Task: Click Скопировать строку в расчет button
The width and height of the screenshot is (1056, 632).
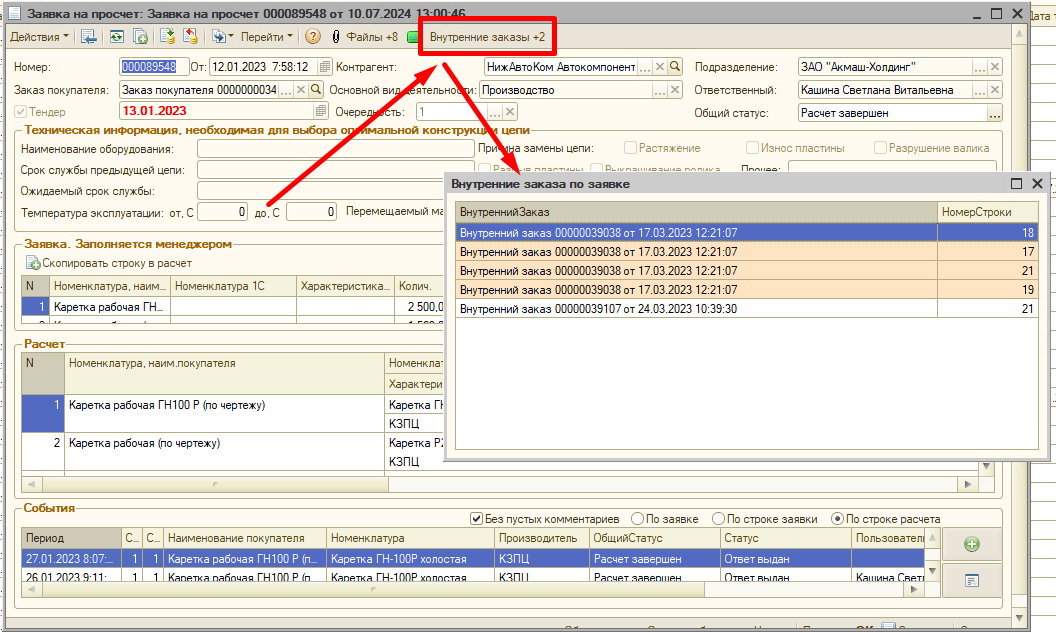Action: click(x=109, y=263)
